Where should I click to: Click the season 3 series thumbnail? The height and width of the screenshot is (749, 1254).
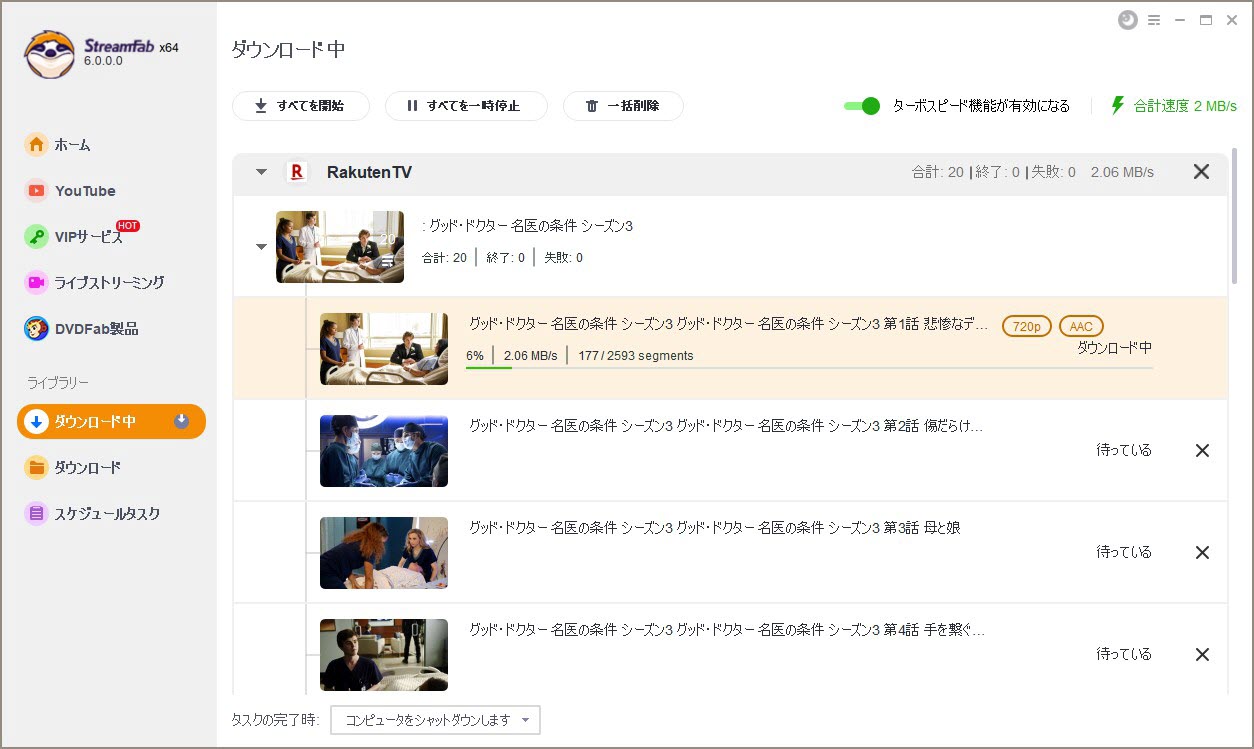point(340,247)
